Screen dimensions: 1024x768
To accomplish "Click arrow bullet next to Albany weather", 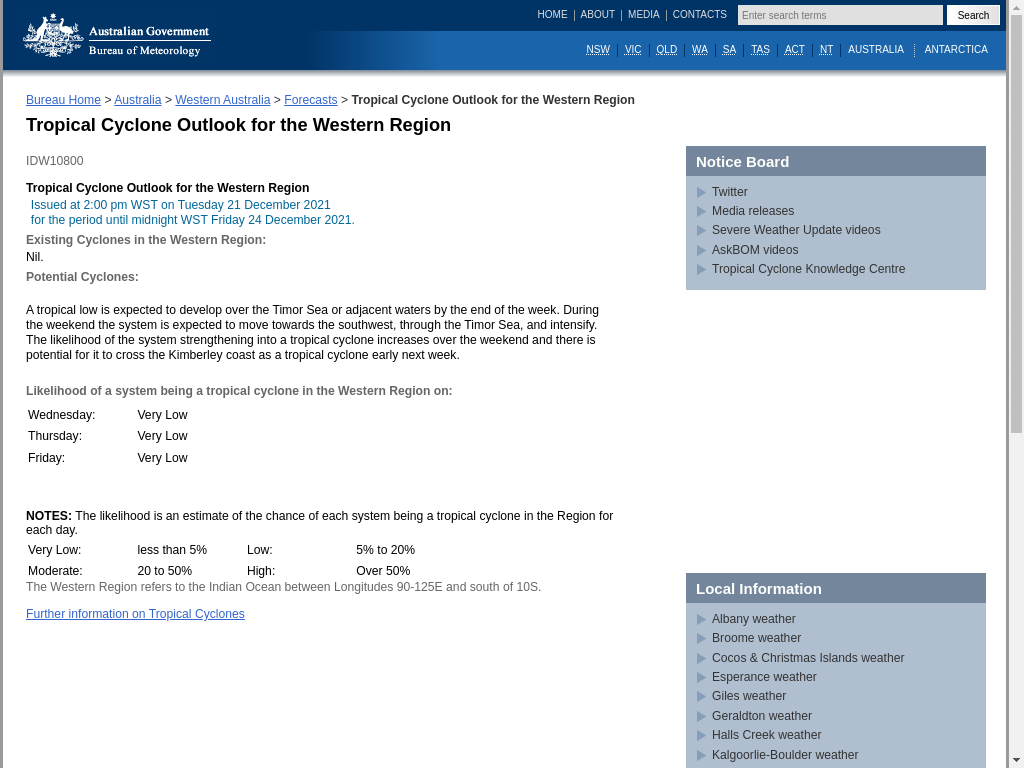I will [701, 619].
